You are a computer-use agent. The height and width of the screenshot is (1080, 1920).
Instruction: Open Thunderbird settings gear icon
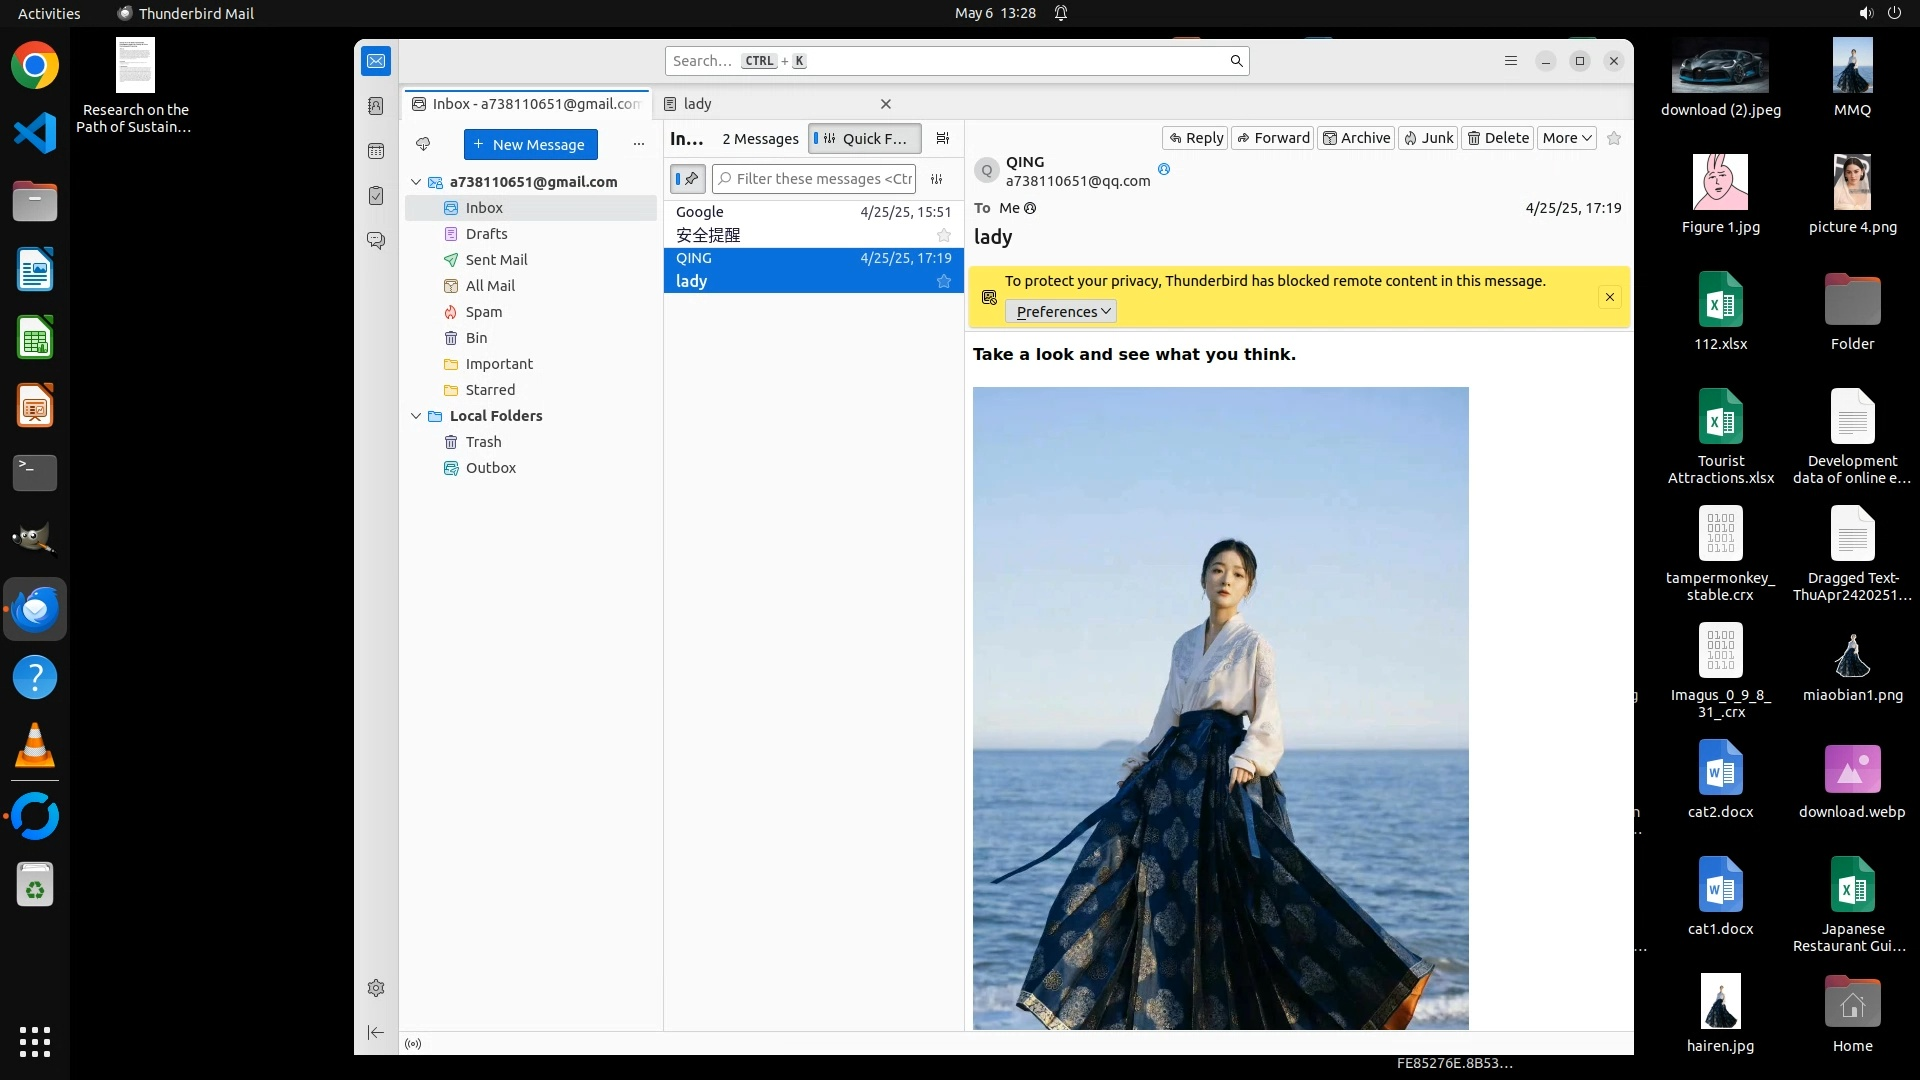[x=376, y=988]
